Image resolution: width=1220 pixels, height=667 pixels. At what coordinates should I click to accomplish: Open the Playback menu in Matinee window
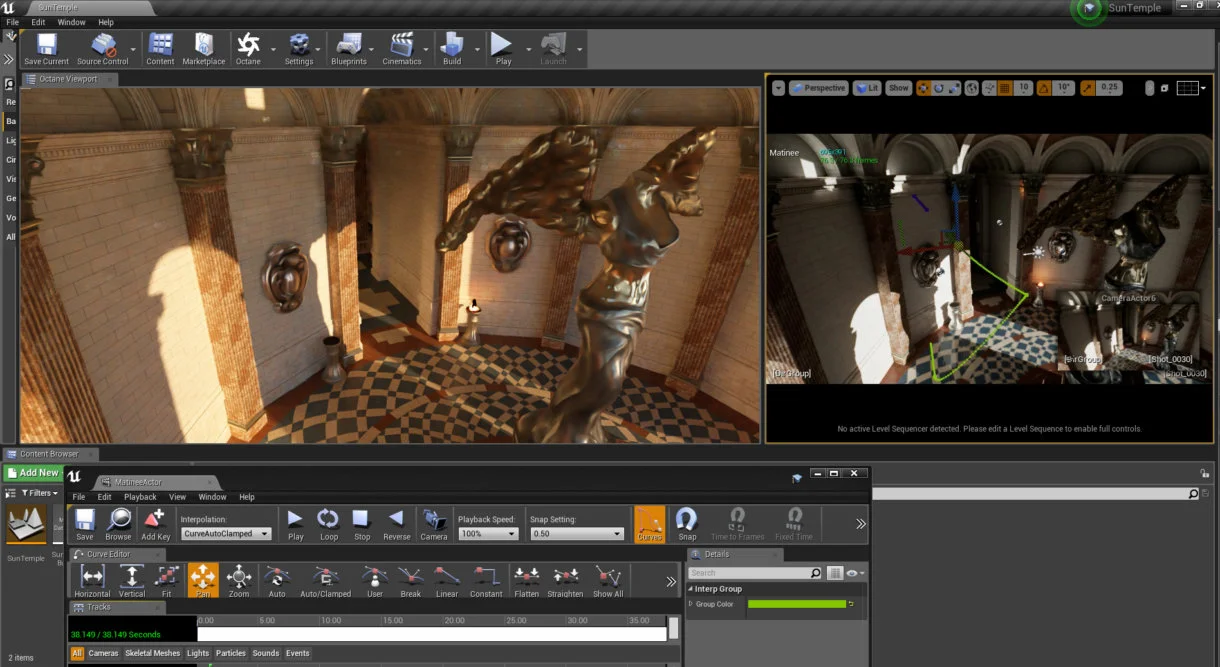[140, 497]
